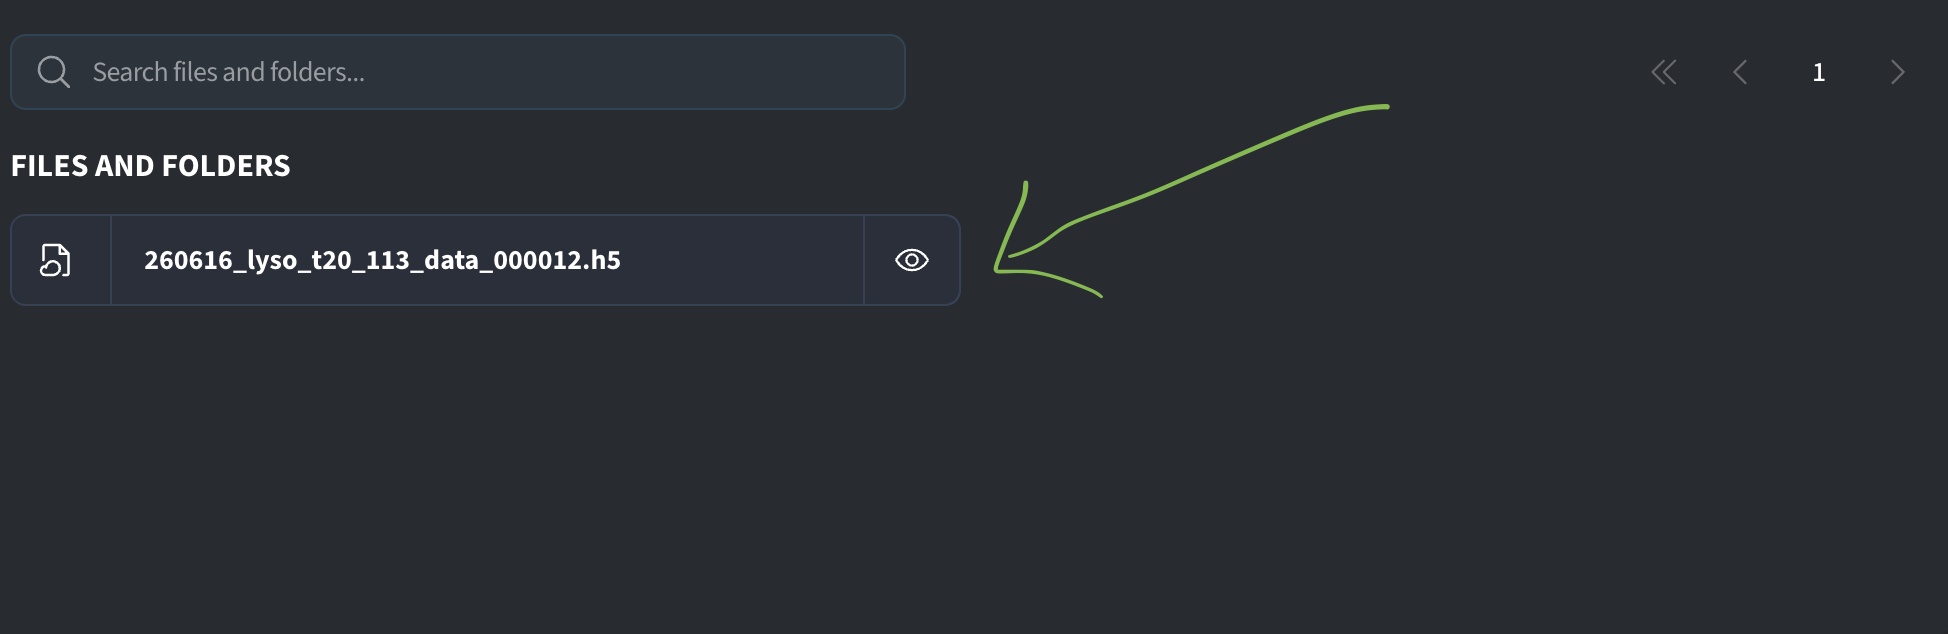Advance pagination with the right arrow
Screen dimensions: 1948x634
(x=1897, y=72)
